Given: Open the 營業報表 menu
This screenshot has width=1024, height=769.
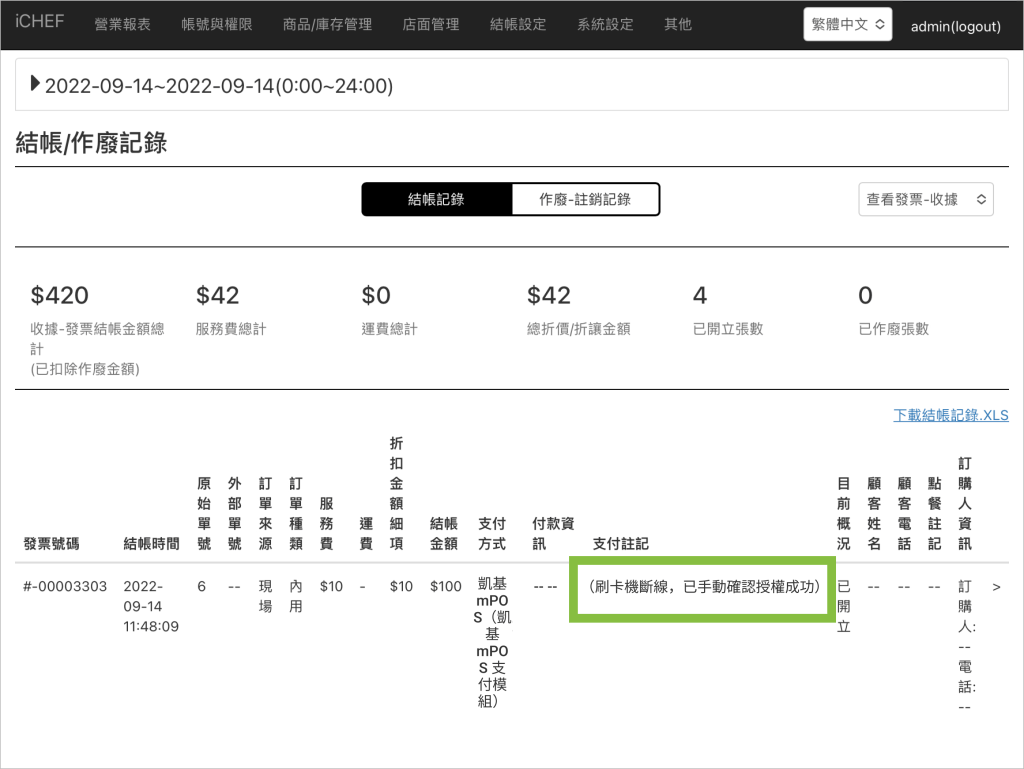Looking at the screenshot, I should (122, 25).
